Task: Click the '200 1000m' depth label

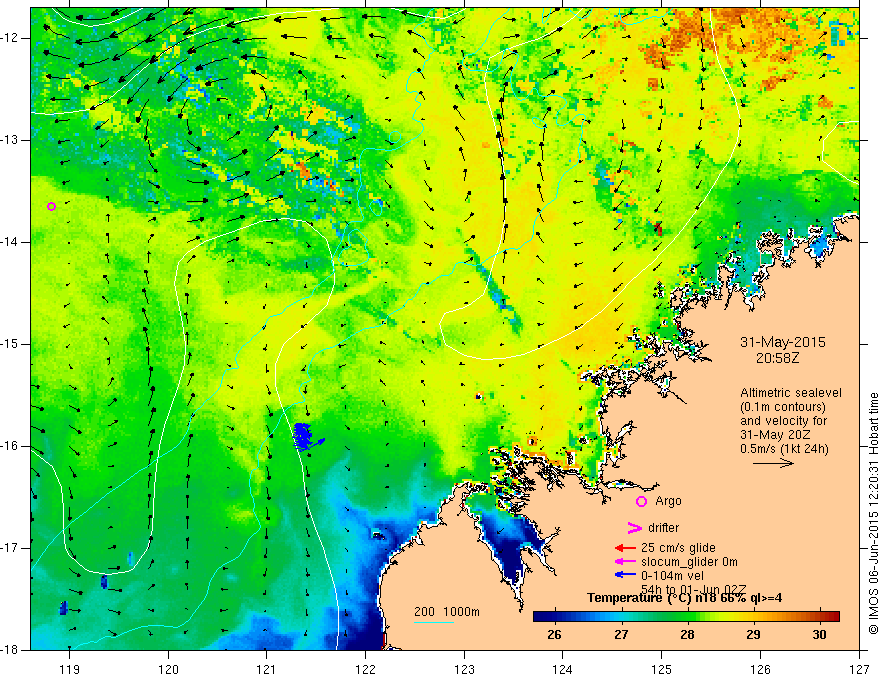Action: coord(447,612)
